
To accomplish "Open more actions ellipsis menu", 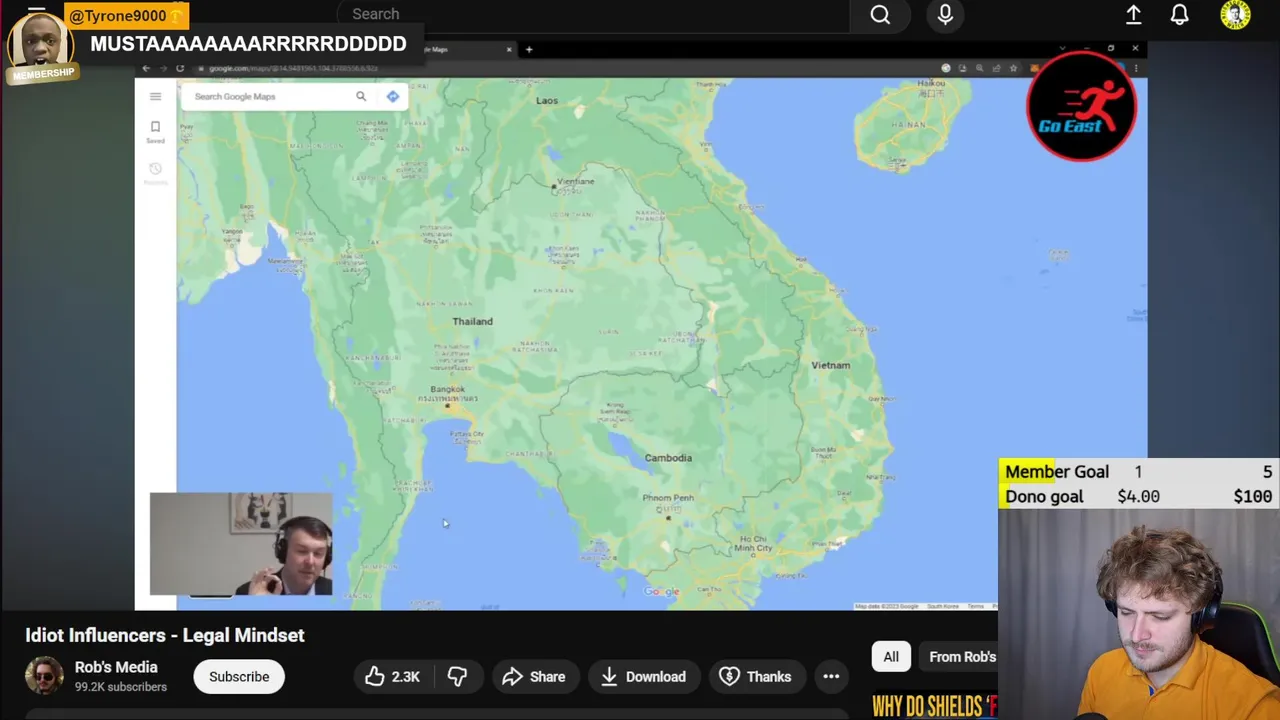I will pyautogui.click(x=831, y=677).
